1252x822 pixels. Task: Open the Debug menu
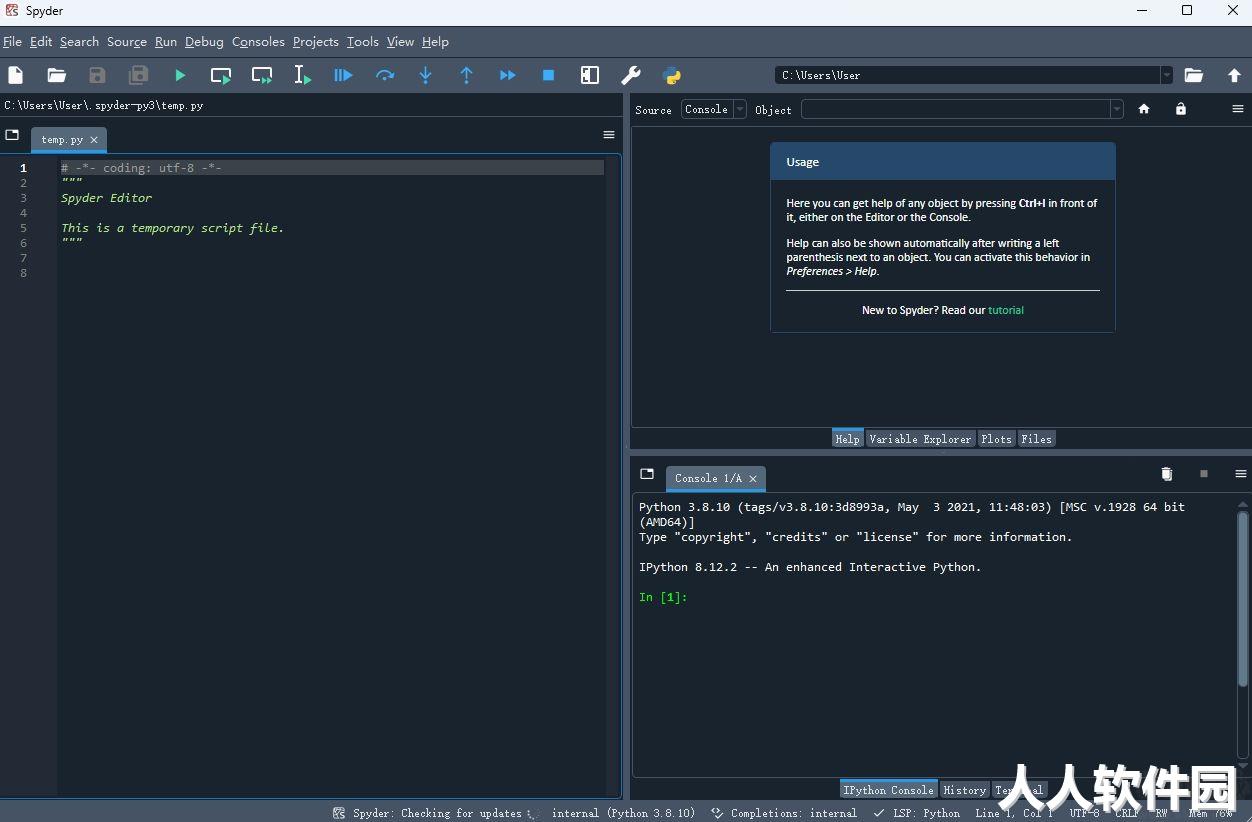pyautogui.click(x=204, y=42)
